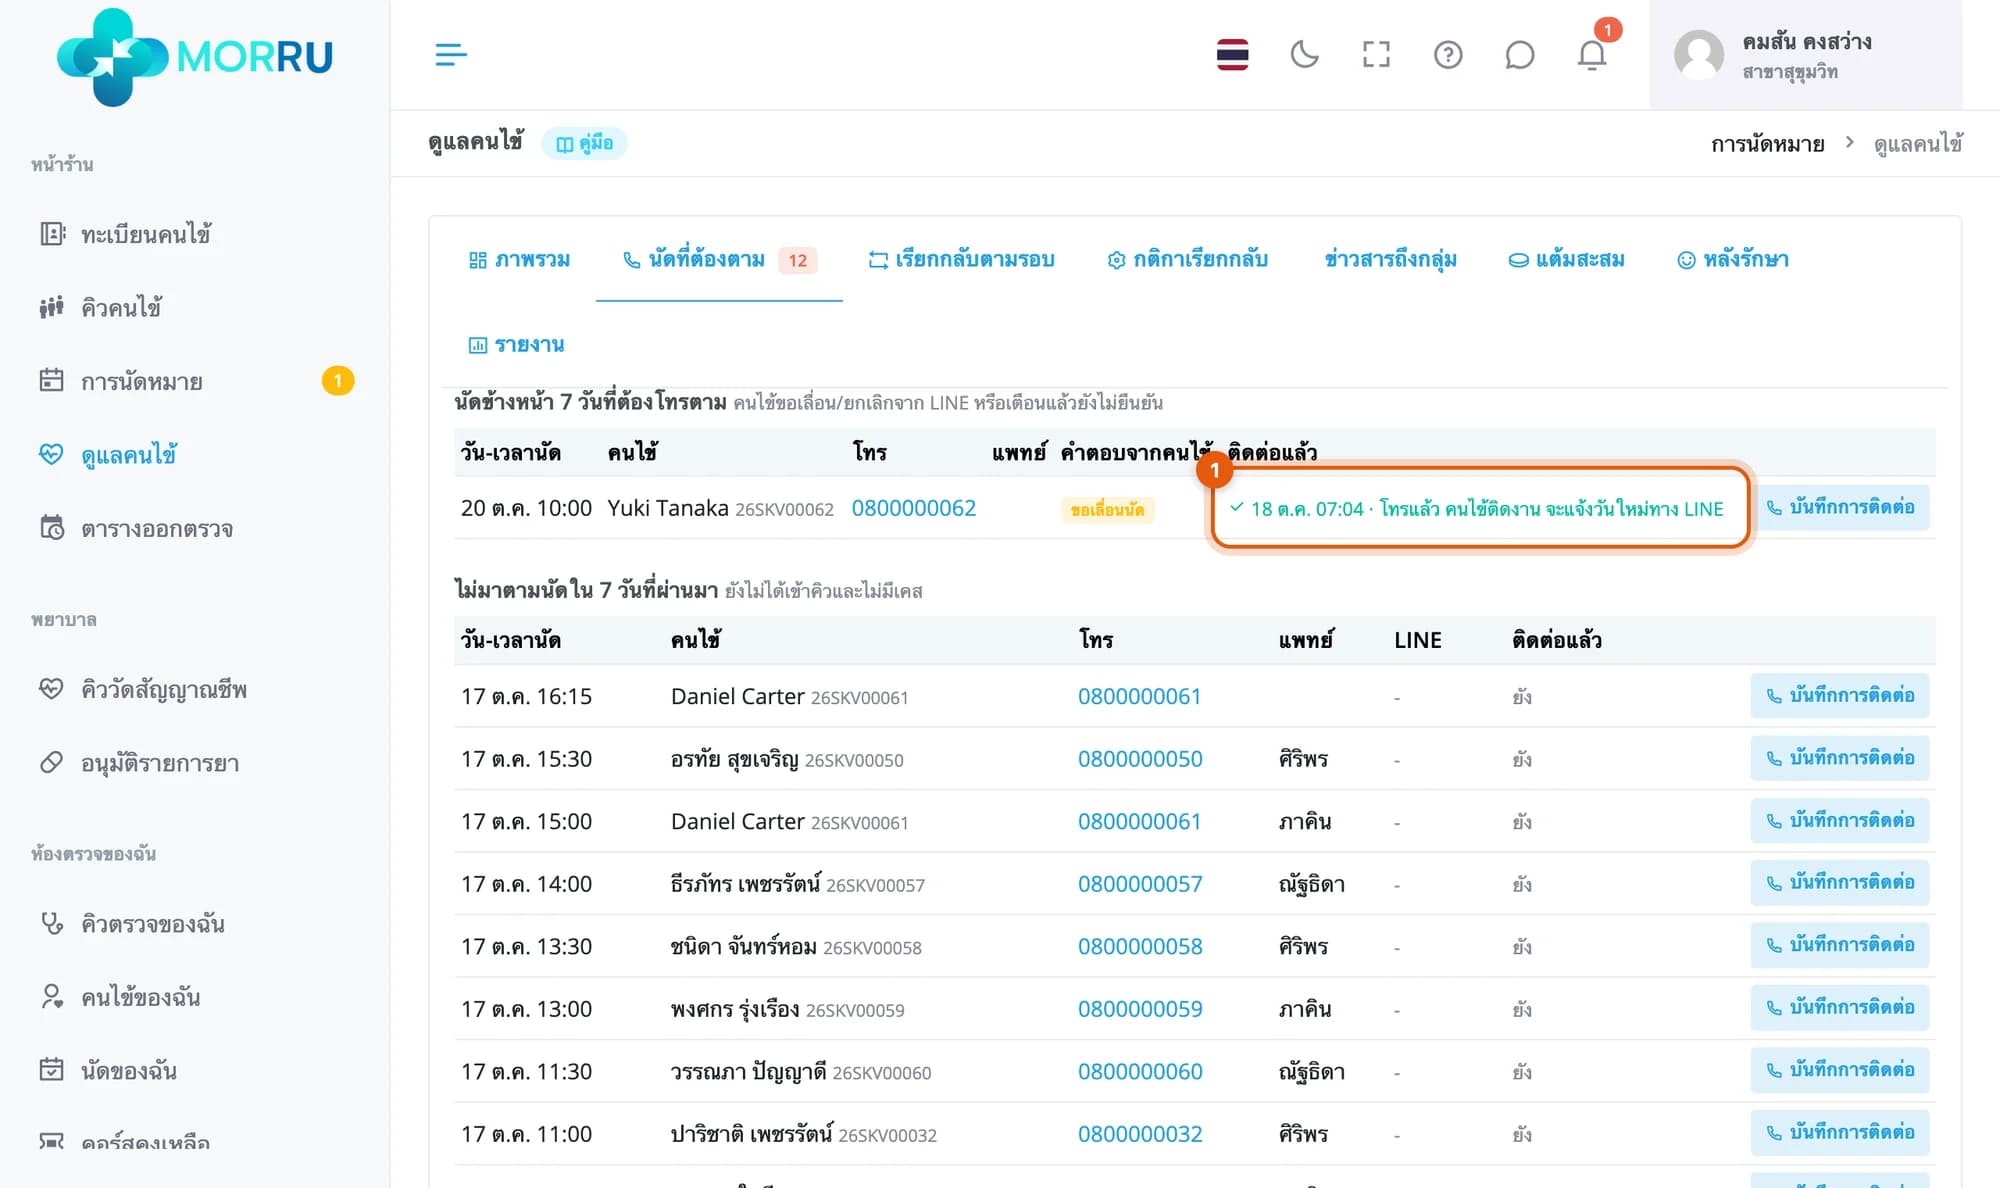Click phone number 0800000057

(x=1140, y=884)
